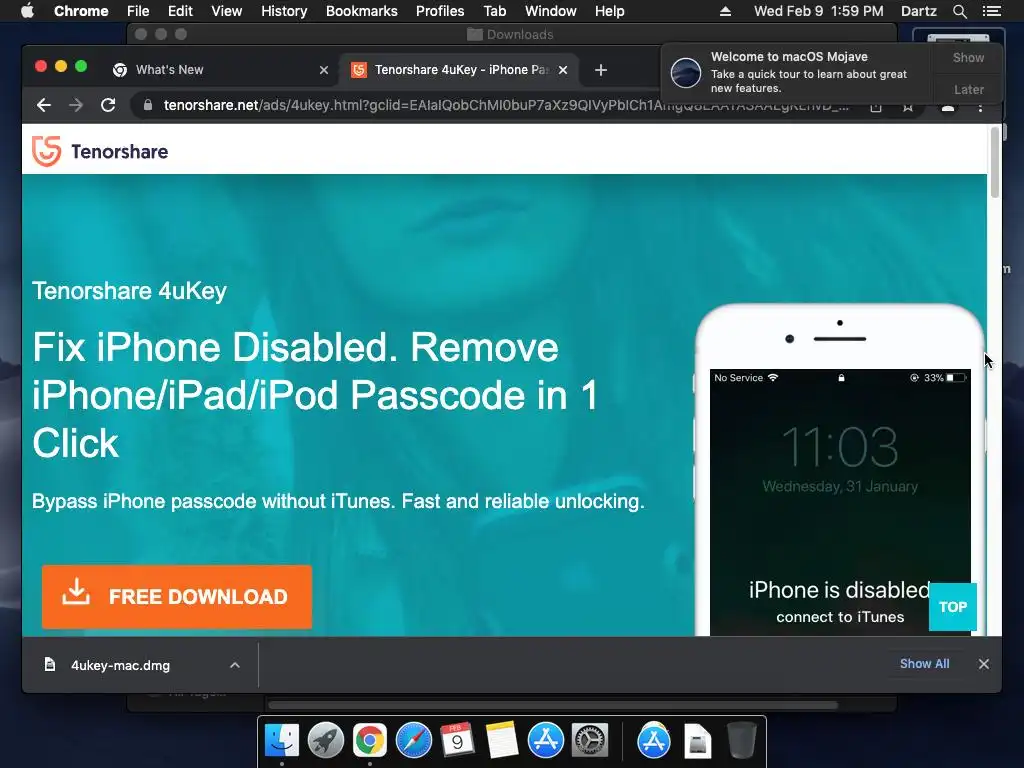The image size is (1024, 768).
Task: Click the date and time in menu bar
Action: [818, 11]
